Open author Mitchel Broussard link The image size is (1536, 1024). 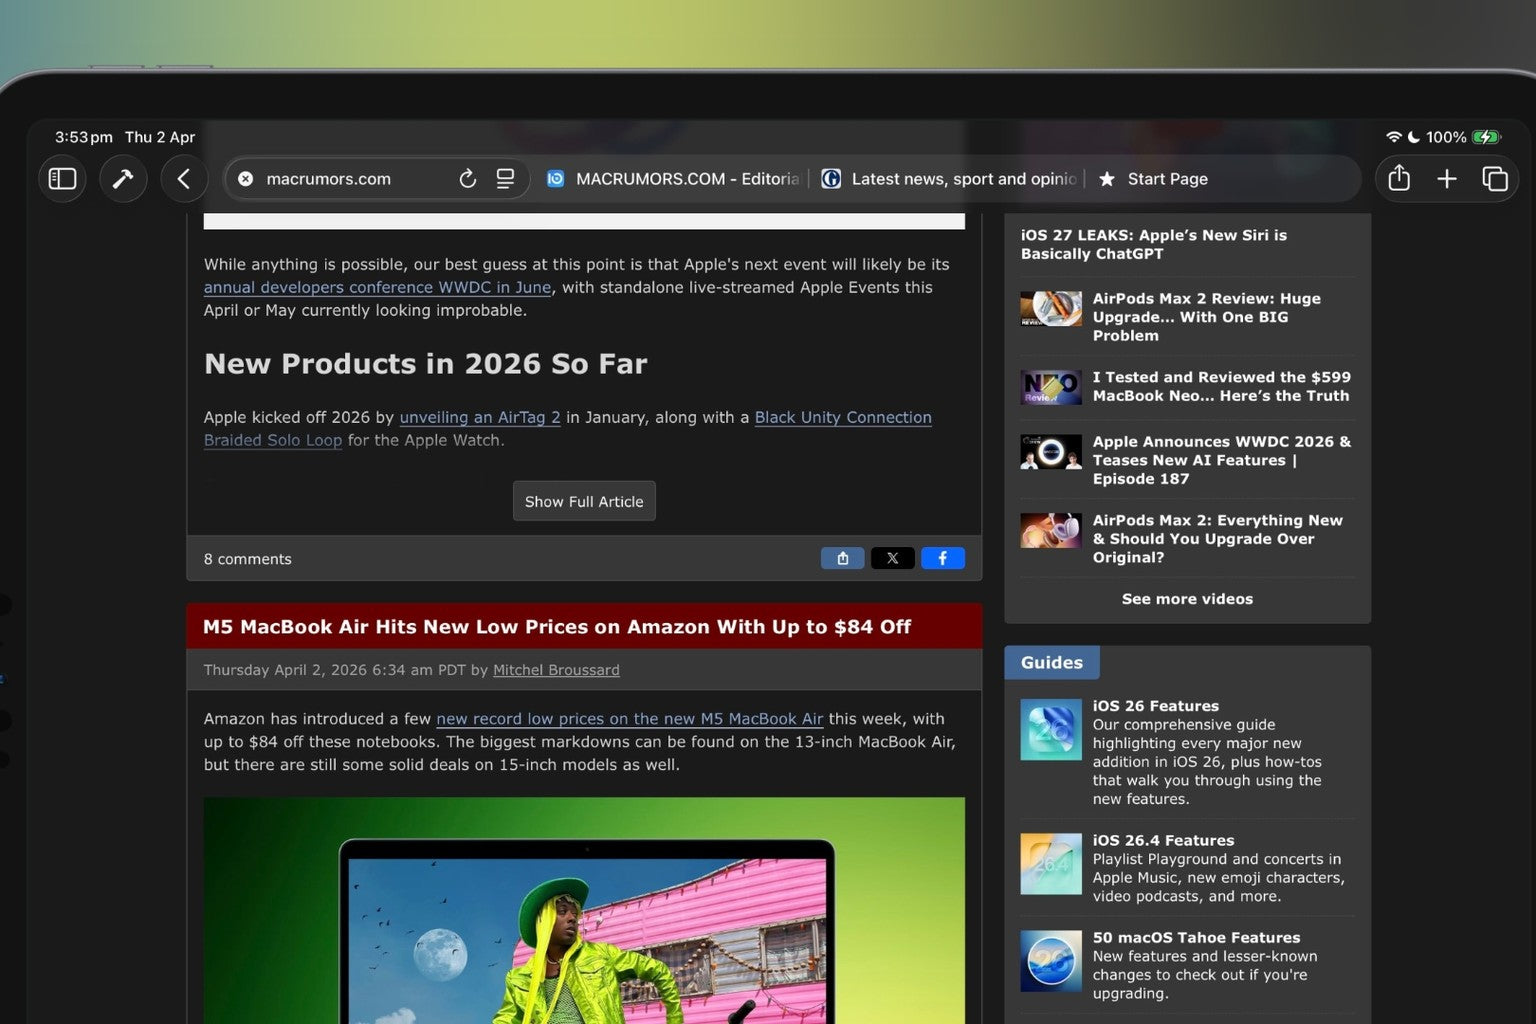coord(556,670)
